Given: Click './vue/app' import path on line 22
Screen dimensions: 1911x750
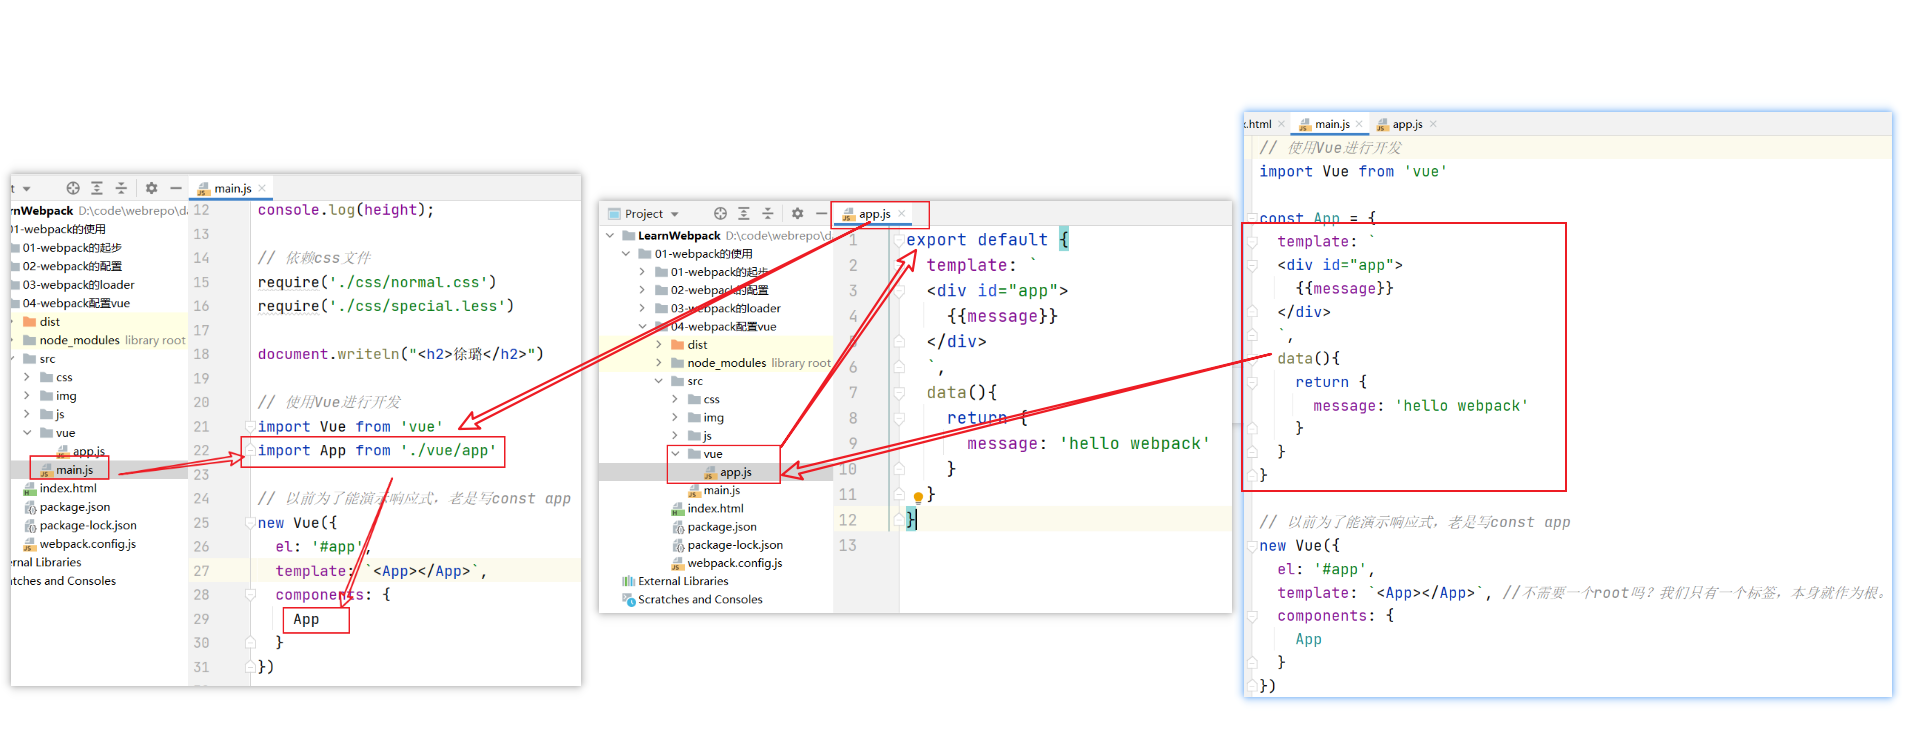Looking at the screenshot, I should click(449, 451).
